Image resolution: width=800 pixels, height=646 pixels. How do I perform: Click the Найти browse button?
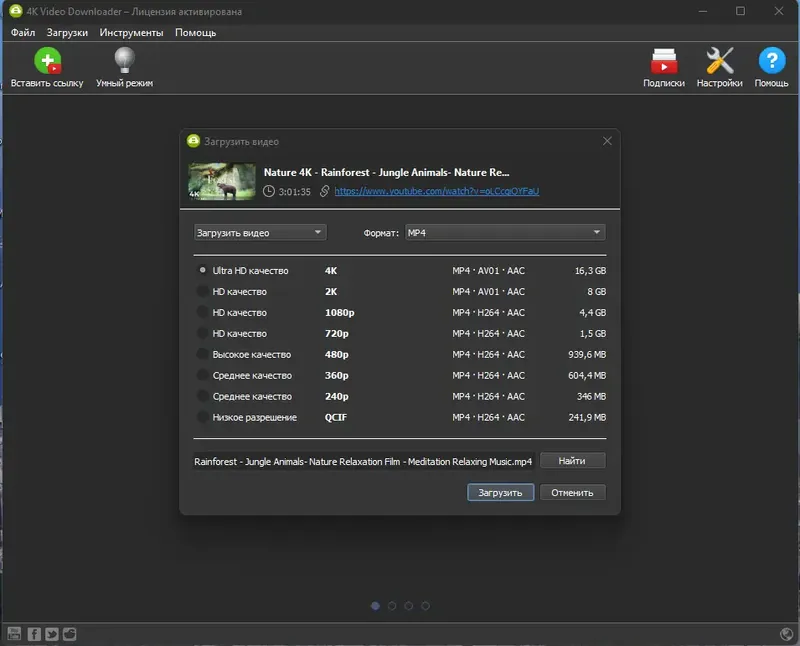(572, 461)
